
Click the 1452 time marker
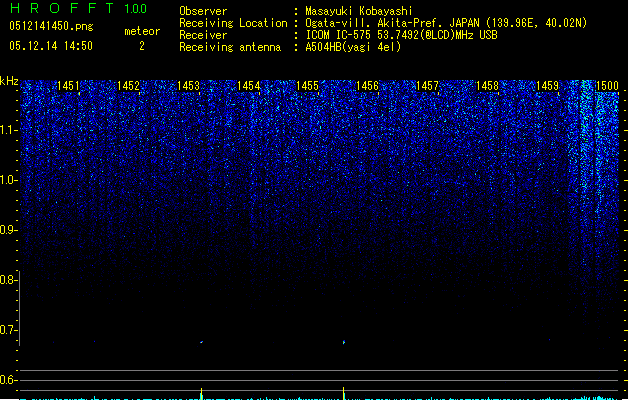pyautogui.click(x=128, y=86)
